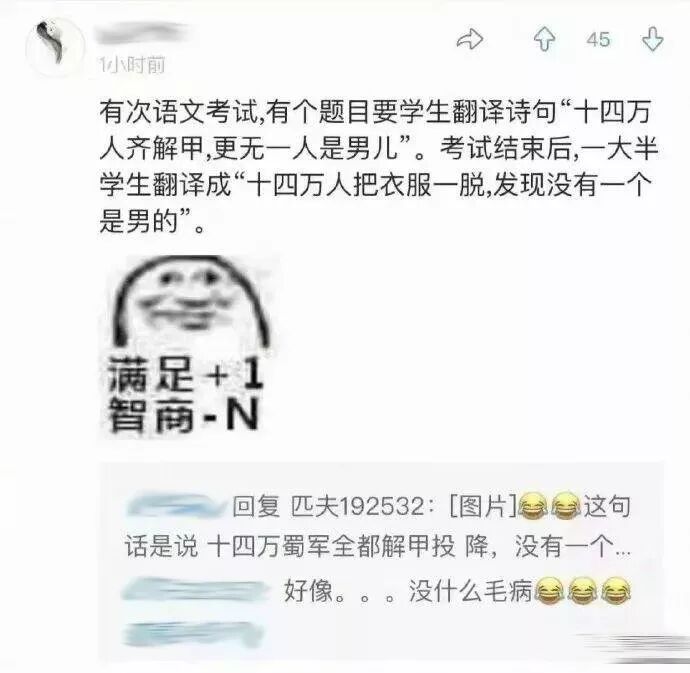Click the third blurred reply at bottom
Viewport: 690px width, 673px height.
point(193,634)
